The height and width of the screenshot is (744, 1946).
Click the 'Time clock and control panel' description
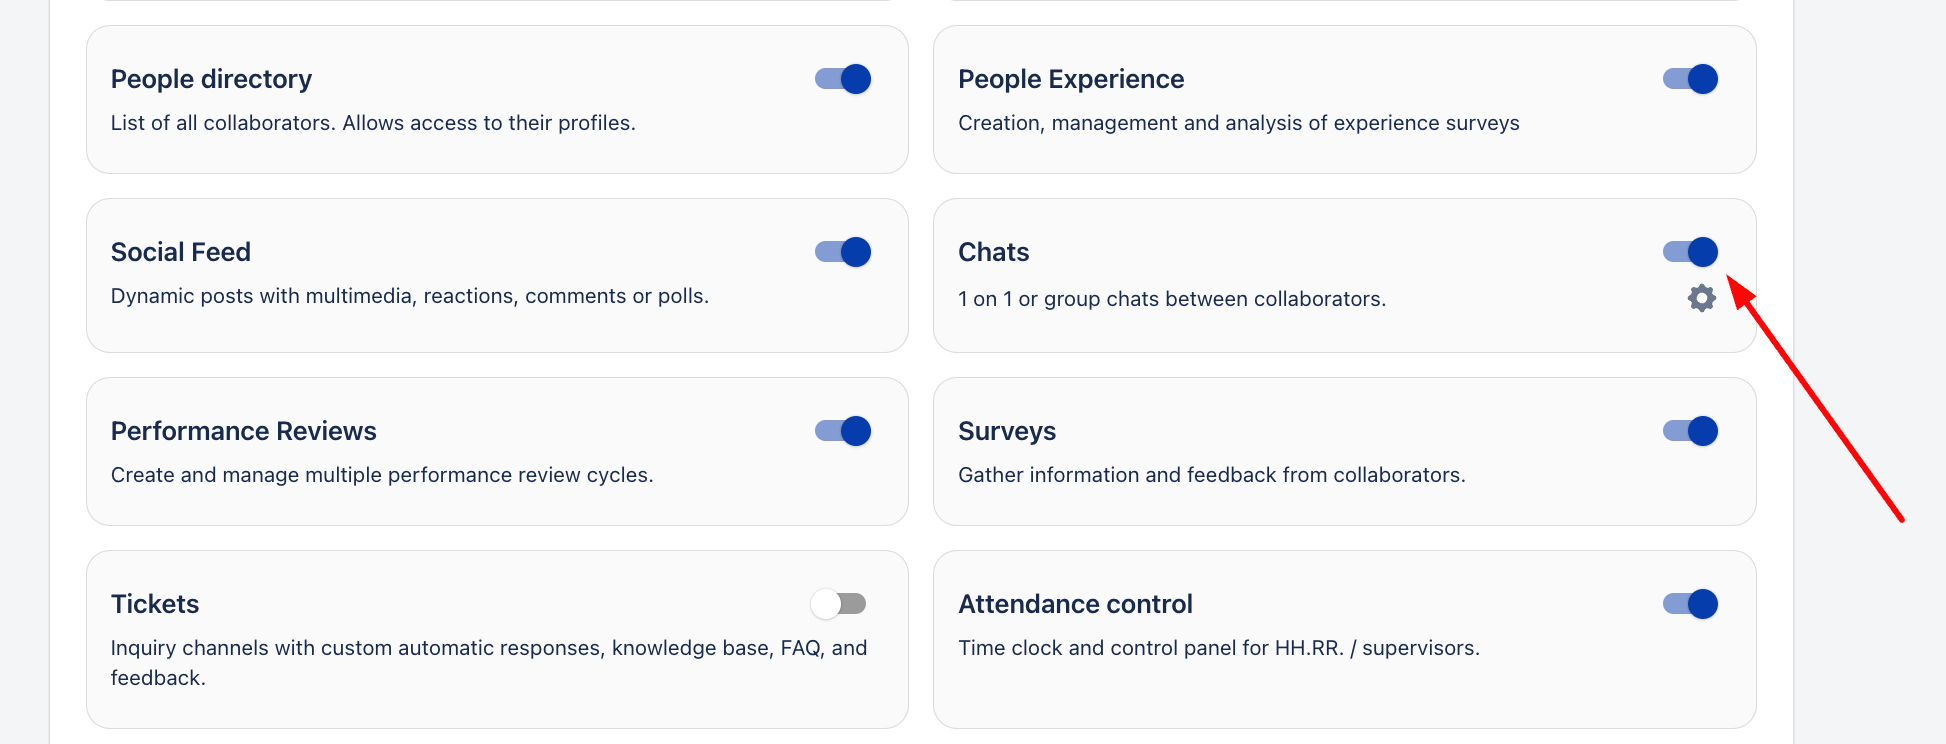tap(1218, 648)
